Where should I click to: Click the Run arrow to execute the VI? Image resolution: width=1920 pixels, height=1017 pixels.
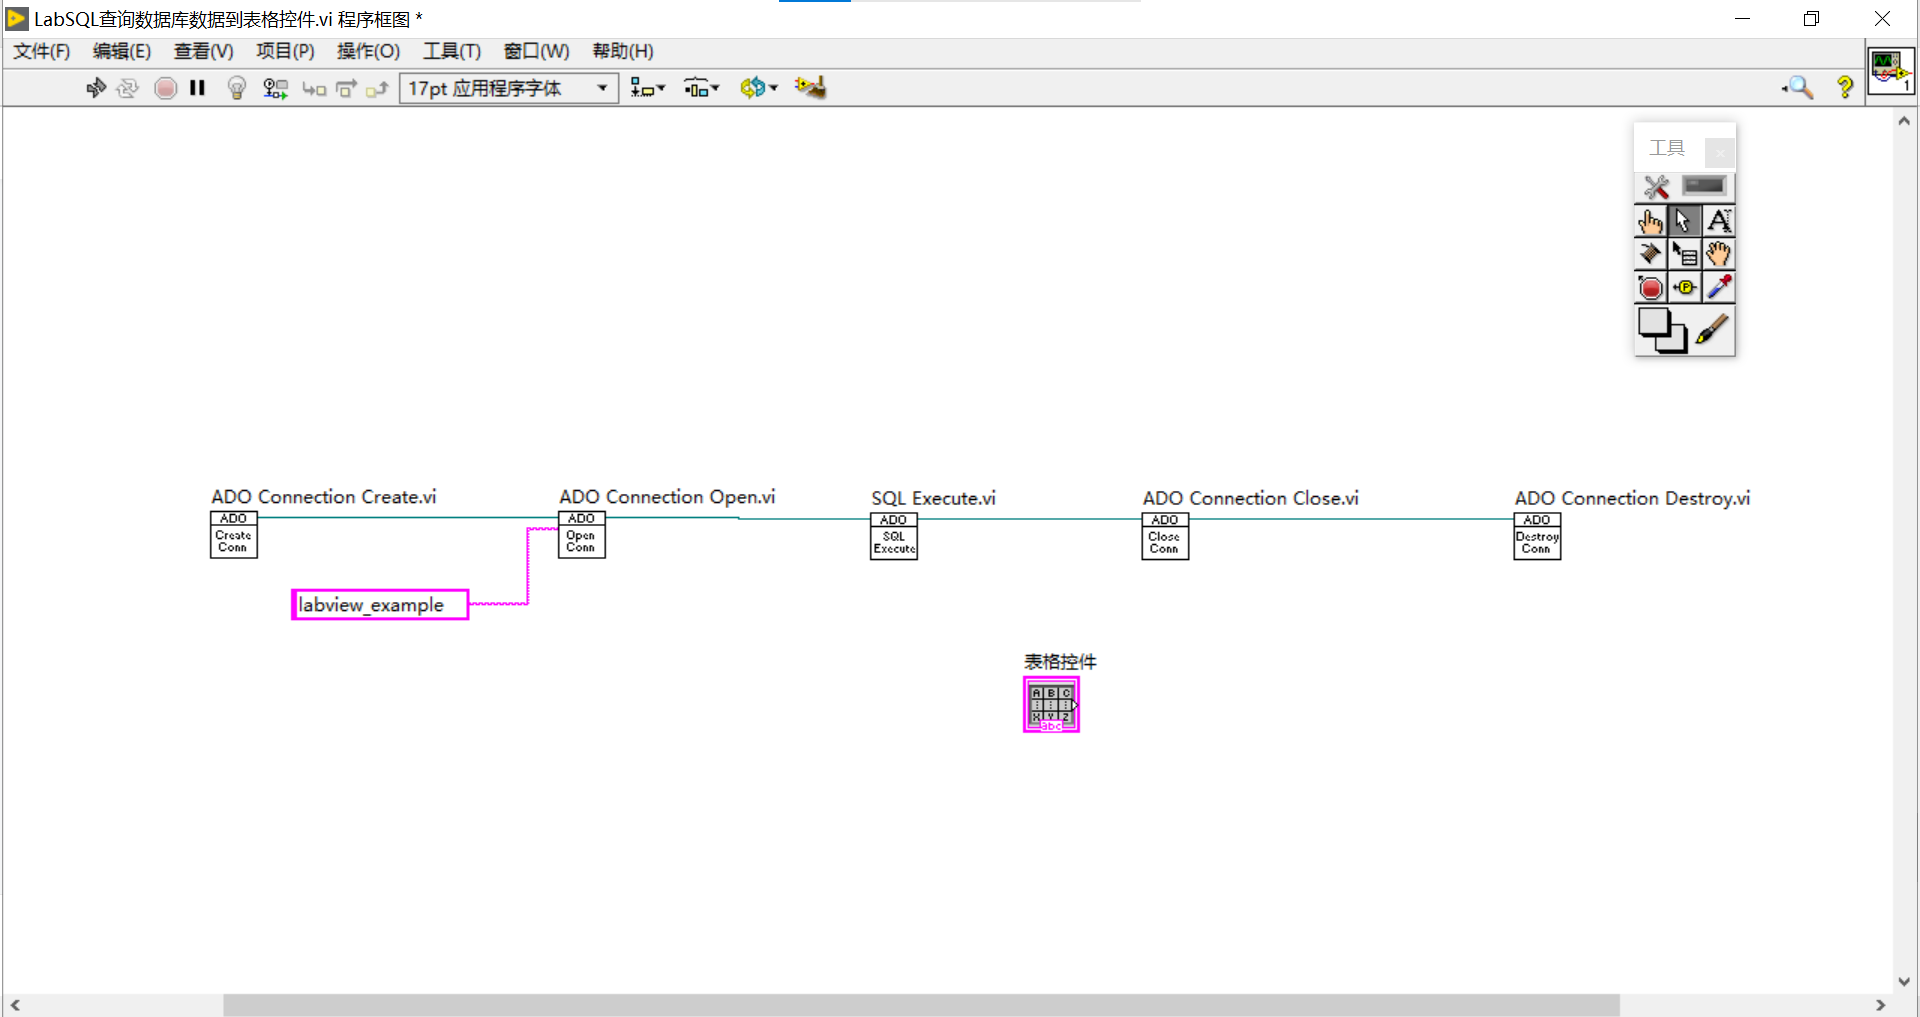95,88
